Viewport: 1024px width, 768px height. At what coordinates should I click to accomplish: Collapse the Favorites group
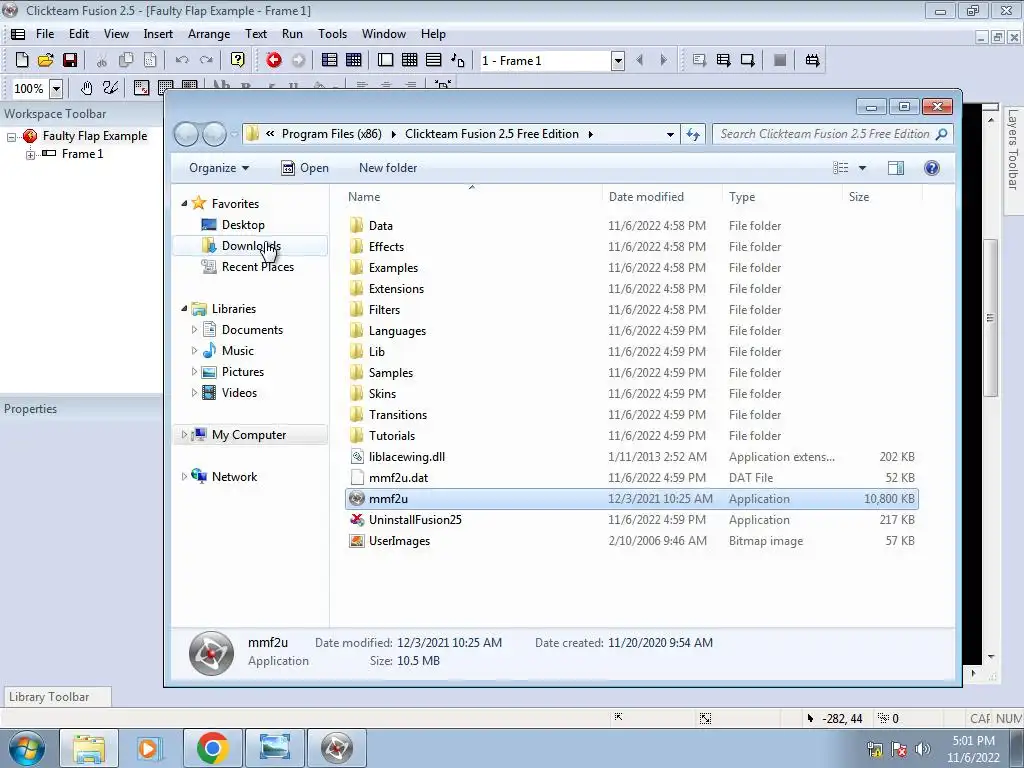[184, 204]
